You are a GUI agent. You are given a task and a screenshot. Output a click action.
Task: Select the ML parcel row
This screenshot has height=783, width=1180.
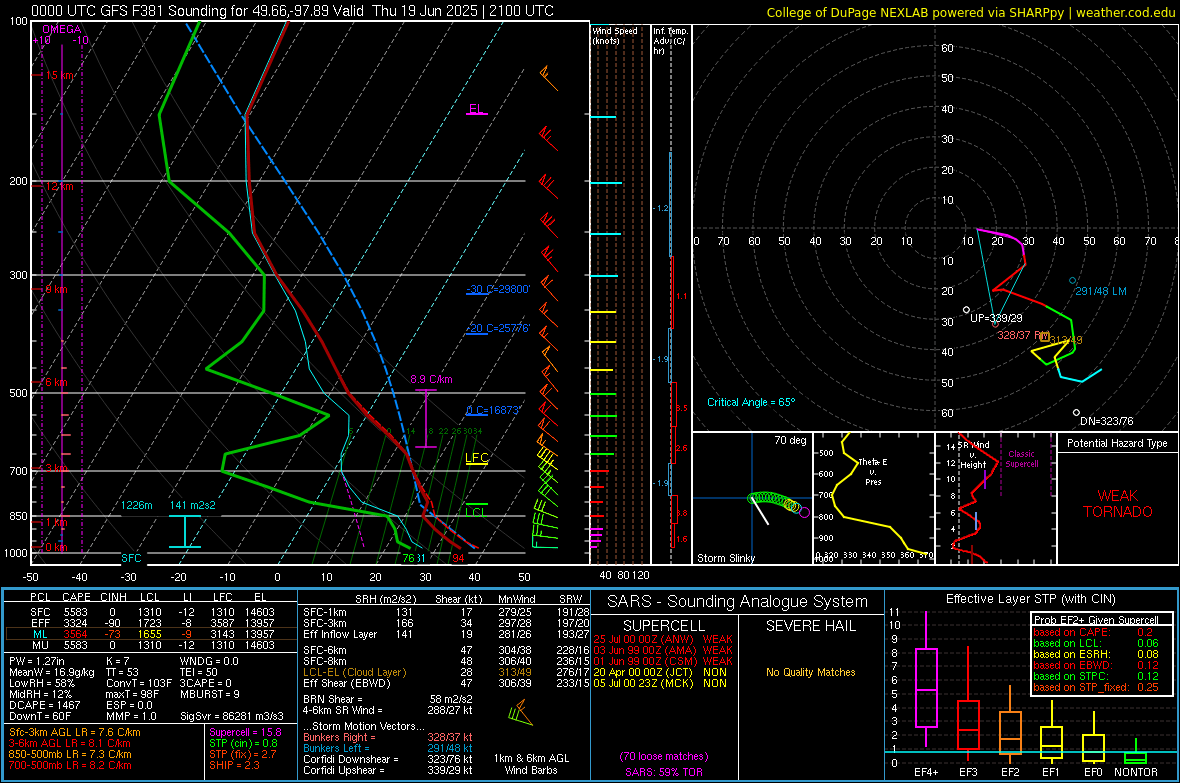151,635
